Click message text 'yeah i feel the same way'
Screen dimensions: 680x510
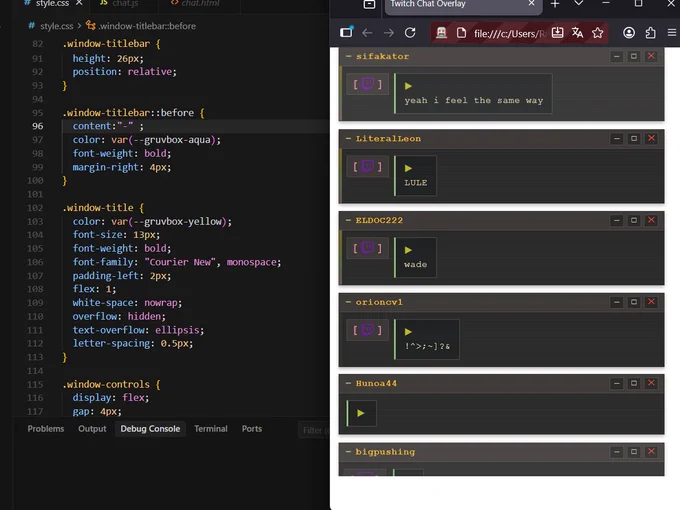click(474, 101)
